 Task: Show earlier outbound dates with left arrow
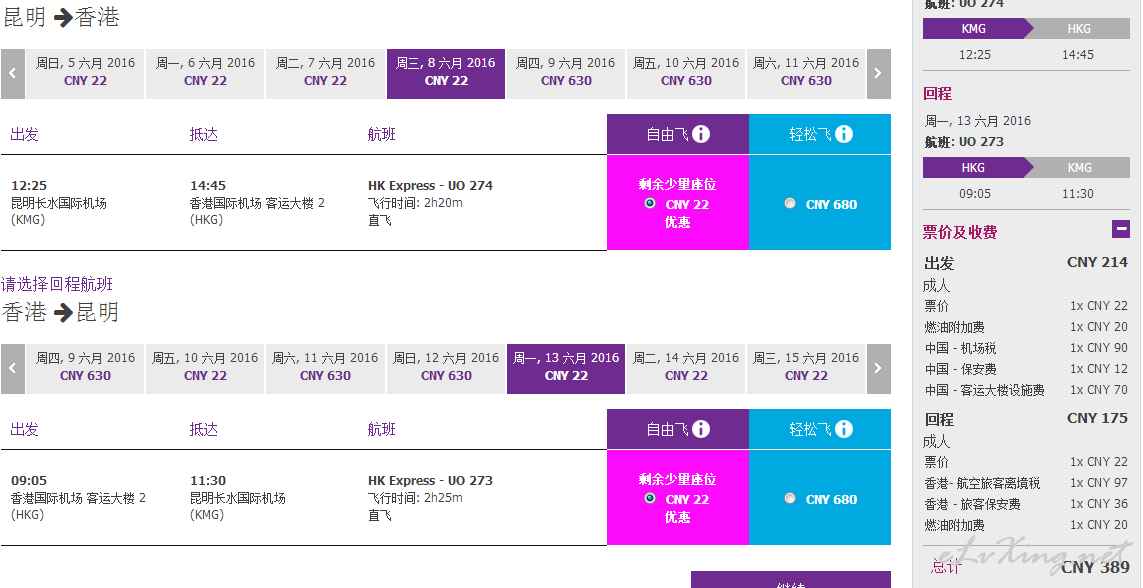[x=12, y=74]
